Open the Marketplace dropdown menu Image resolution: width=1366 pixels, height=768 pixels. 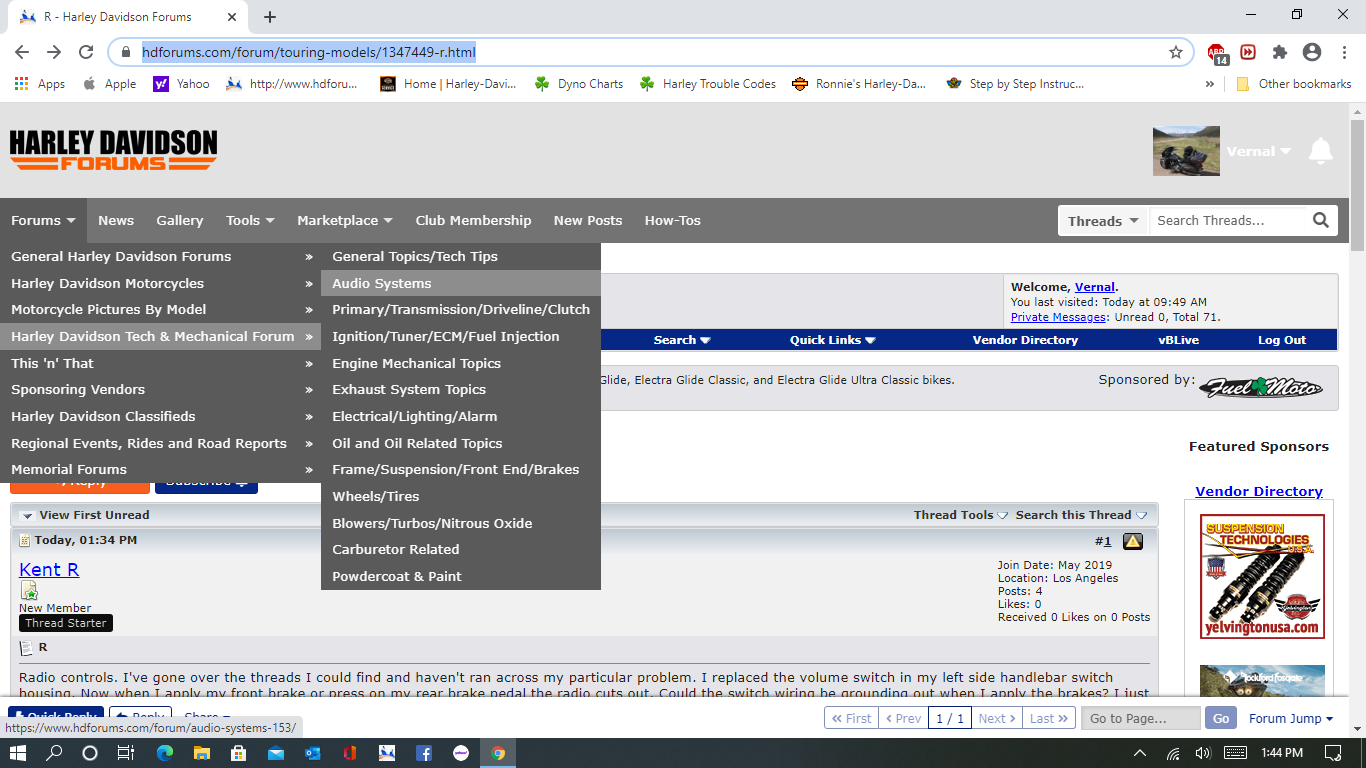point(344,220)
